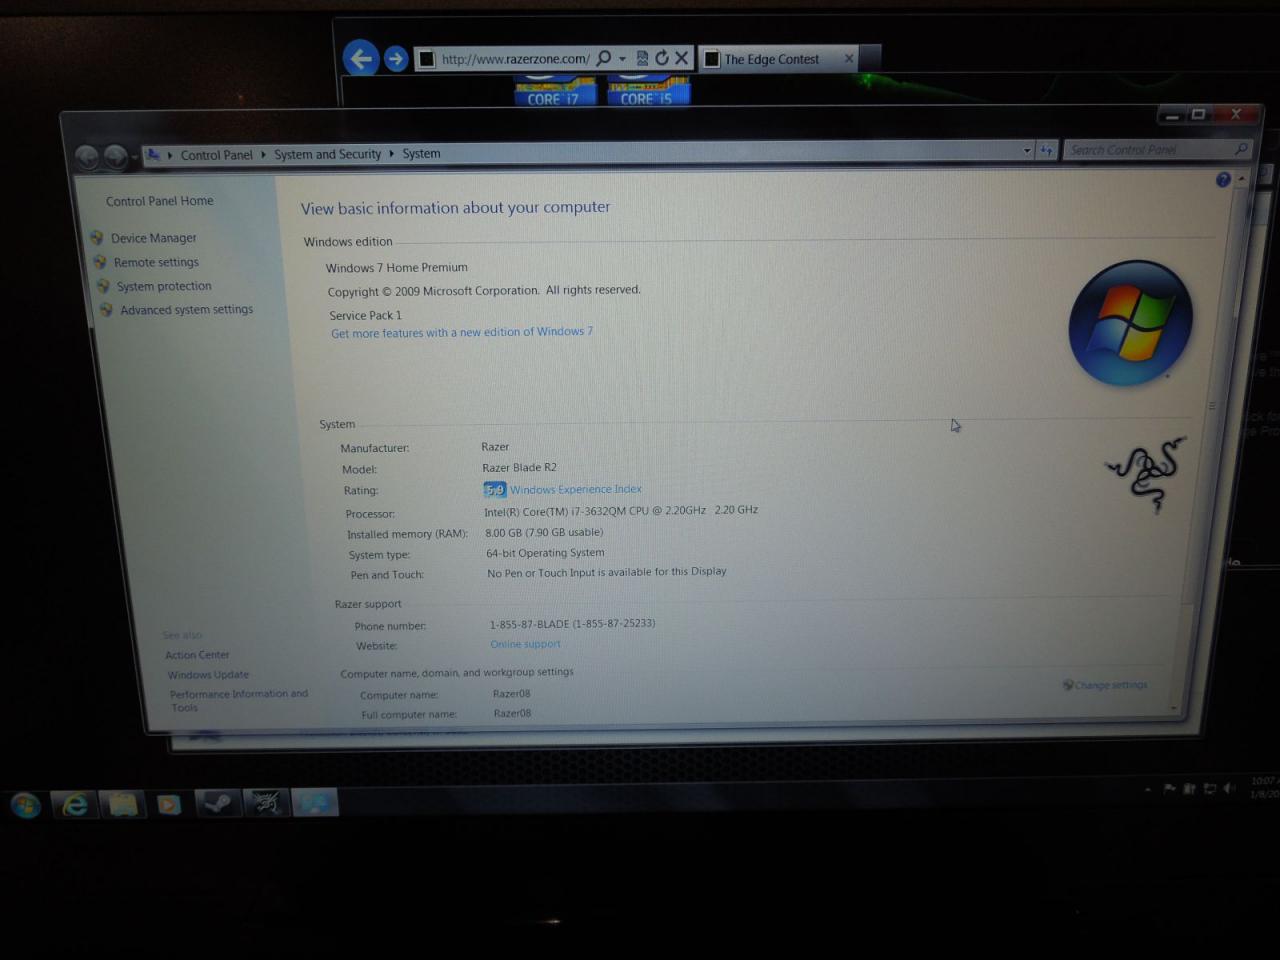Expand the breadcrumb arrow after System and Security
Image resolution: width=1280 pixels, height=960 pixels.
391,154
